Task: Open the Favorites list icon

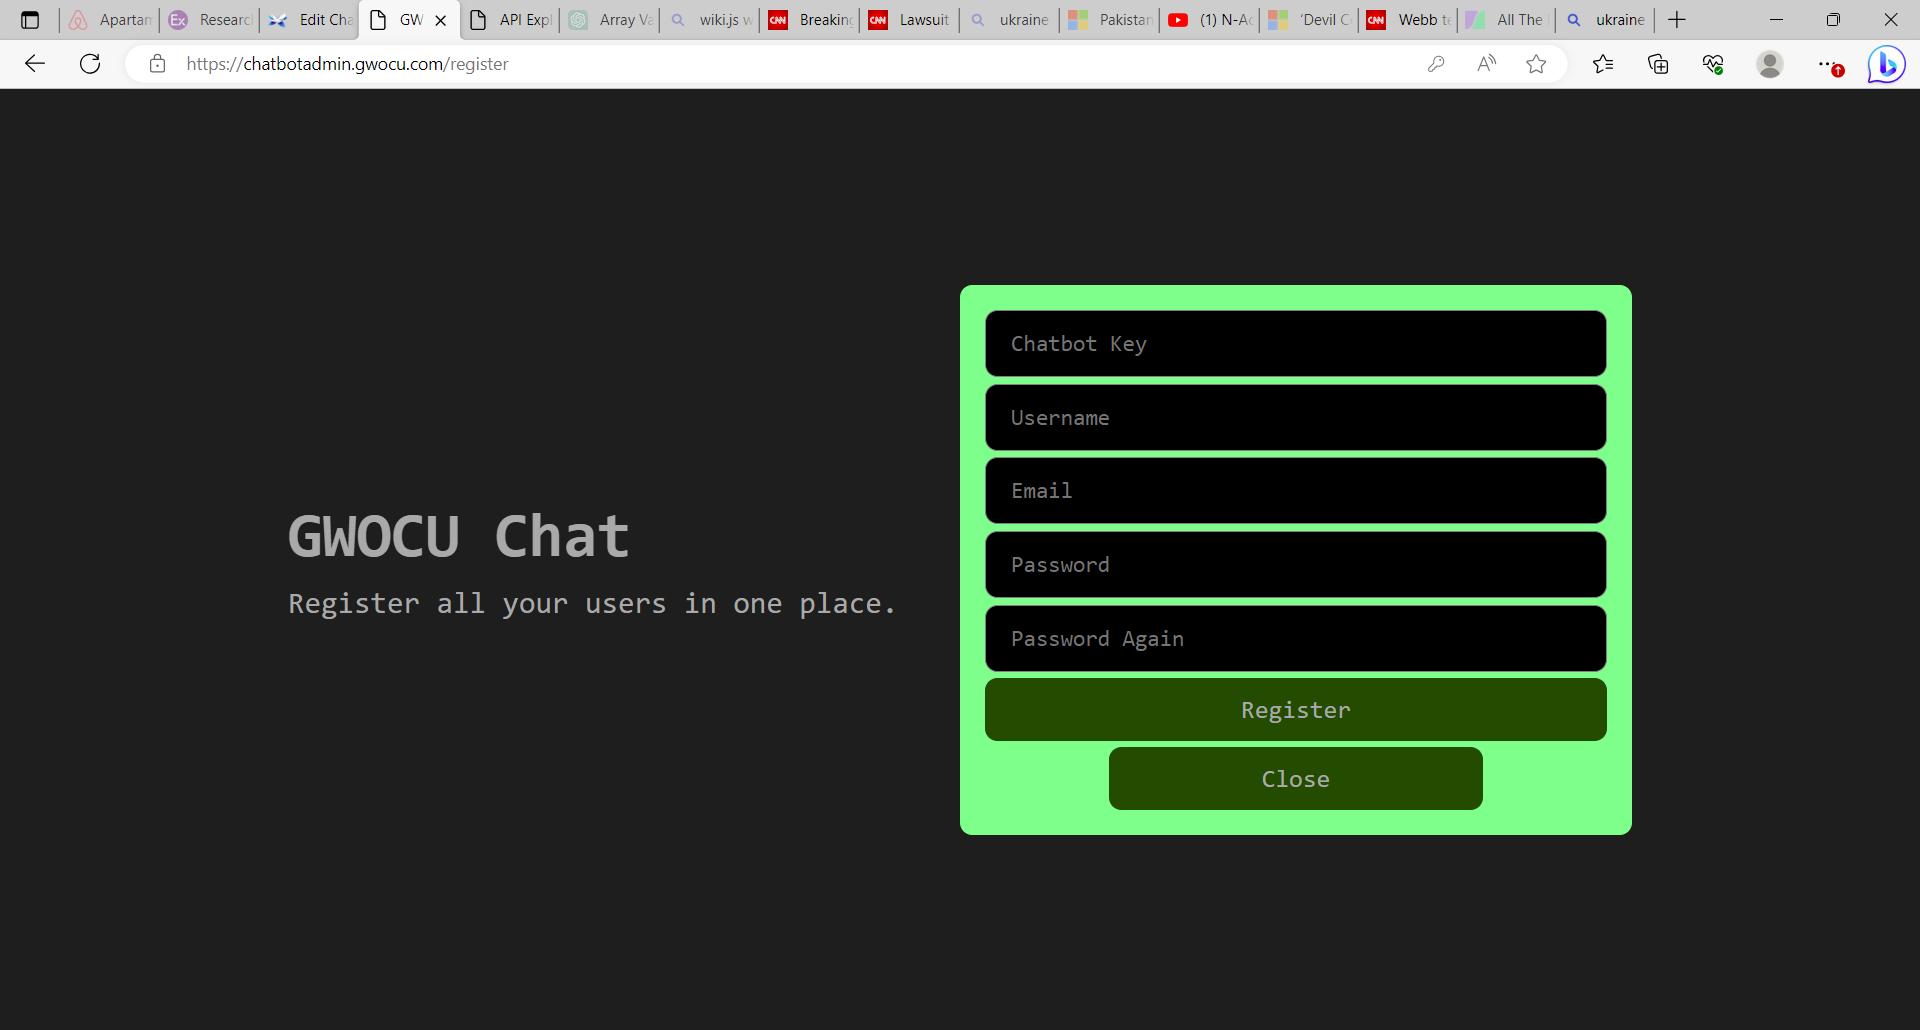Action: point(1603,64)
